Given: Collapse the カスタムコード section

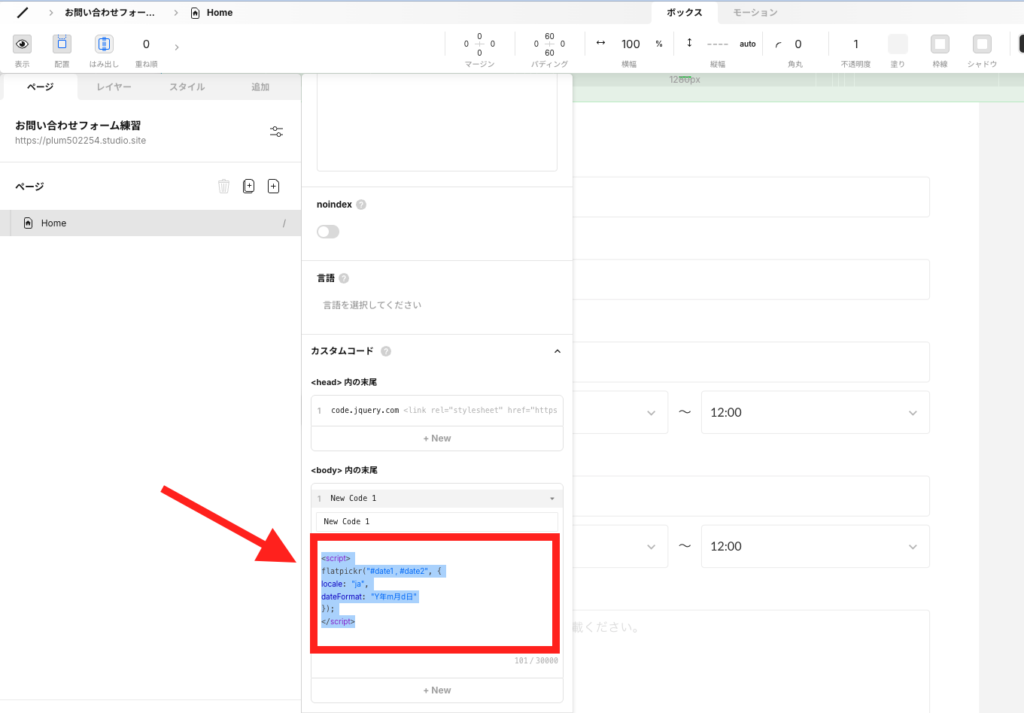Looking at the screenshot, I should [x=557, y=351].
